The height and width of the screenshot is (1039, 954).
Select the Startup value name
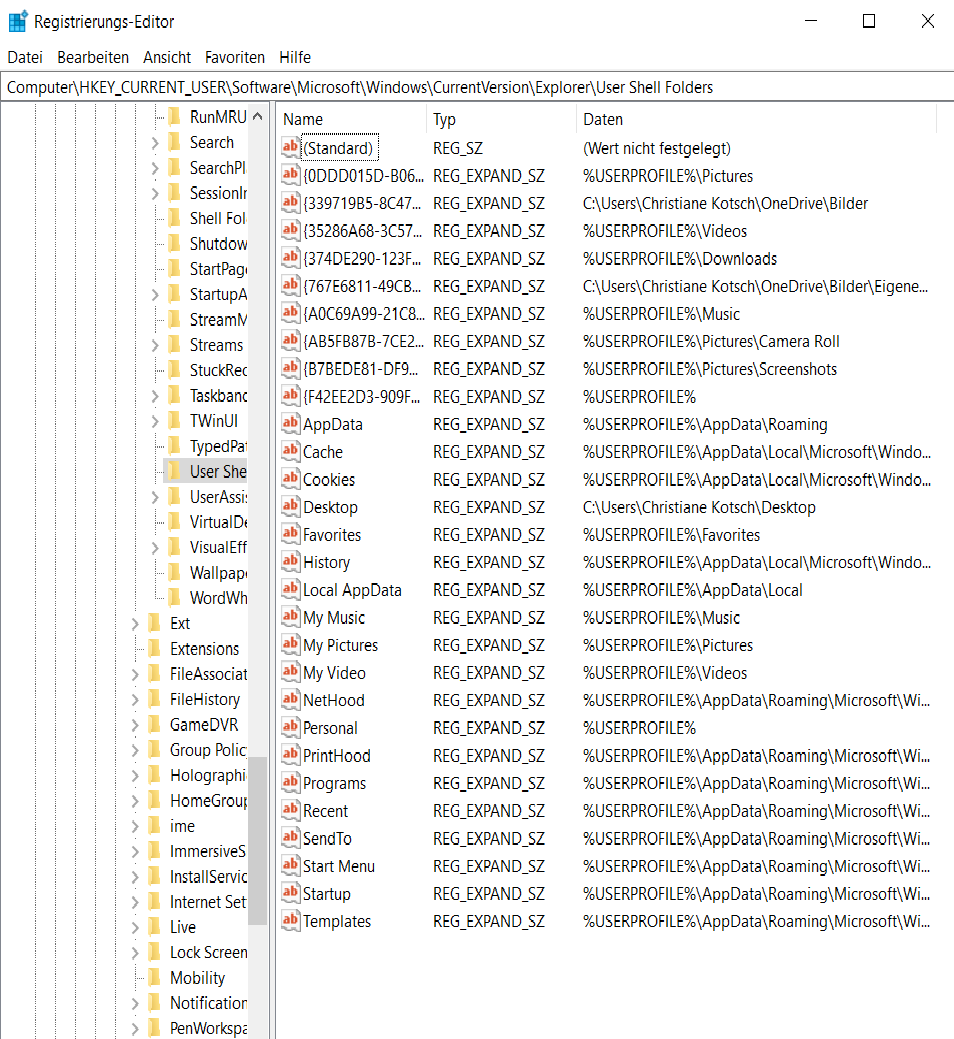327,894
